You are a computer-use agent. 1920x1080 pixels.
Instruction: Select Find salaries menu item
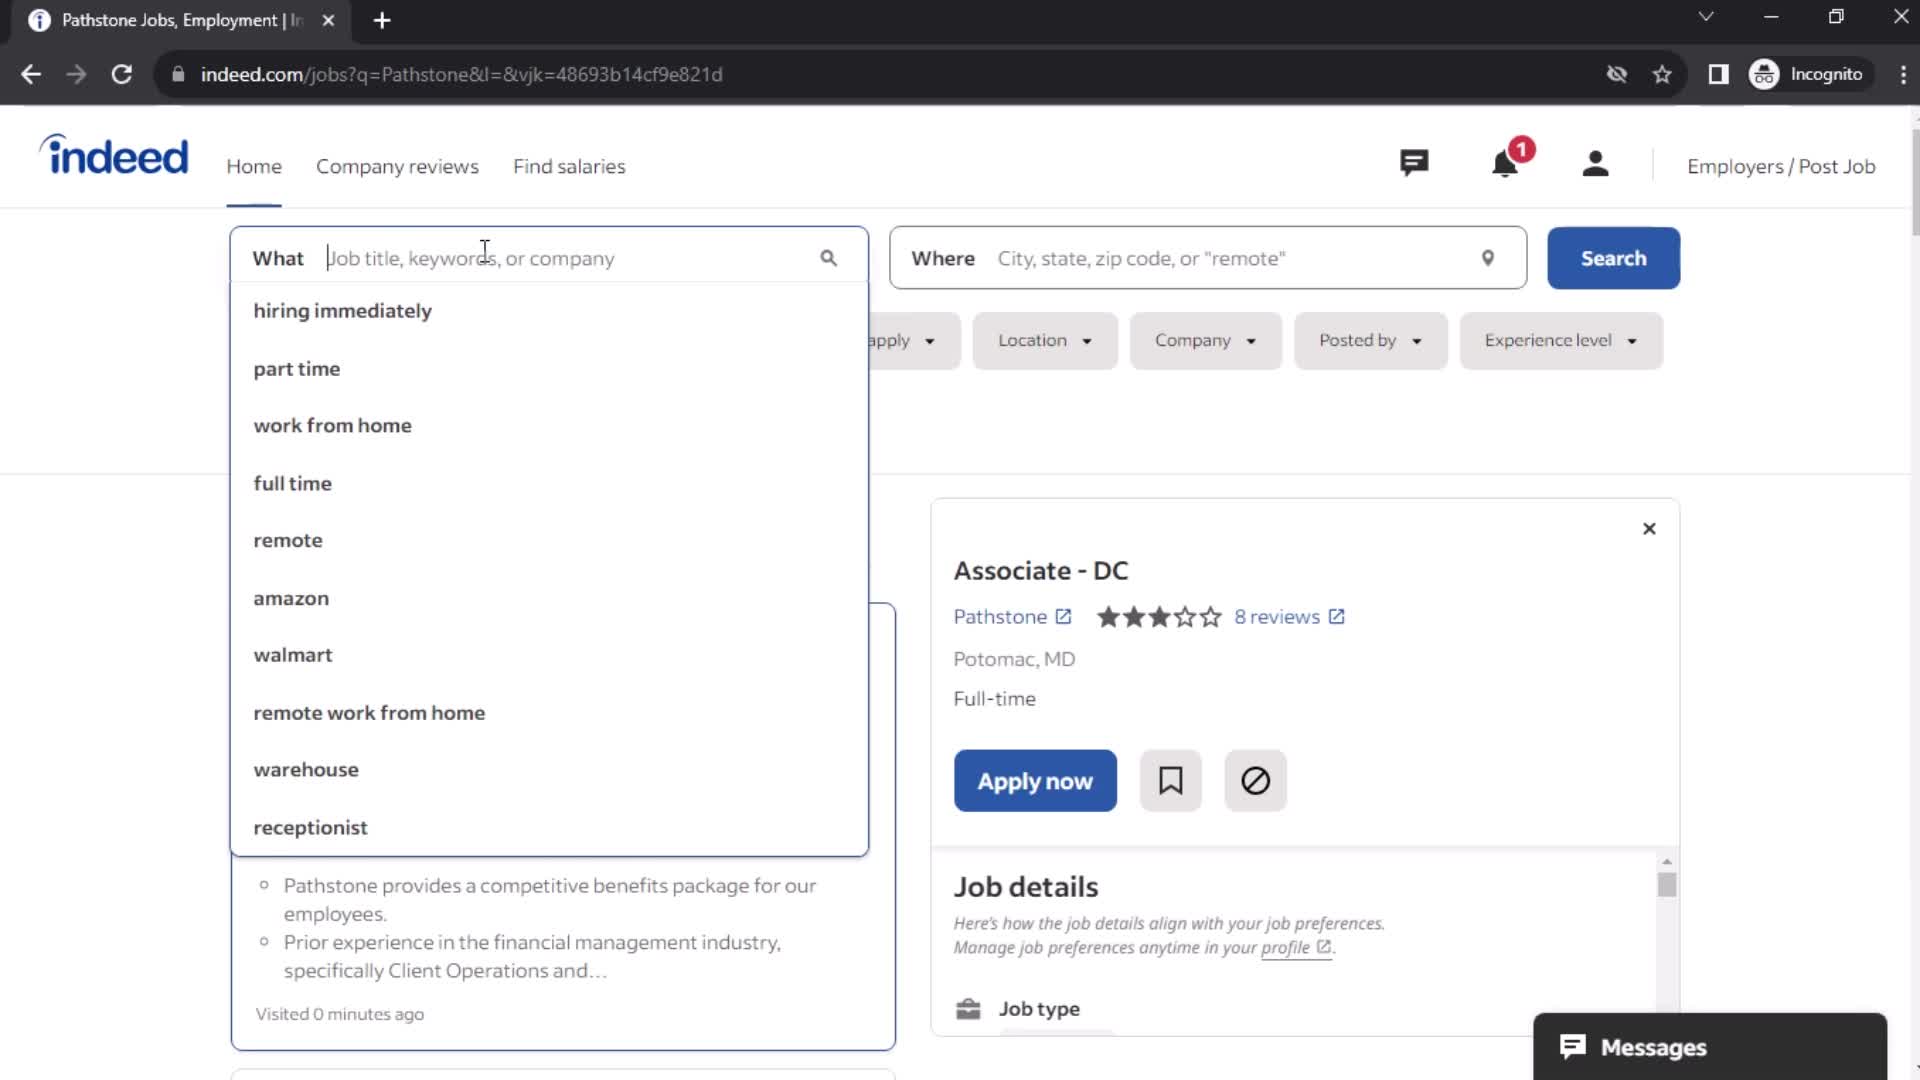[x=570, y=165]
